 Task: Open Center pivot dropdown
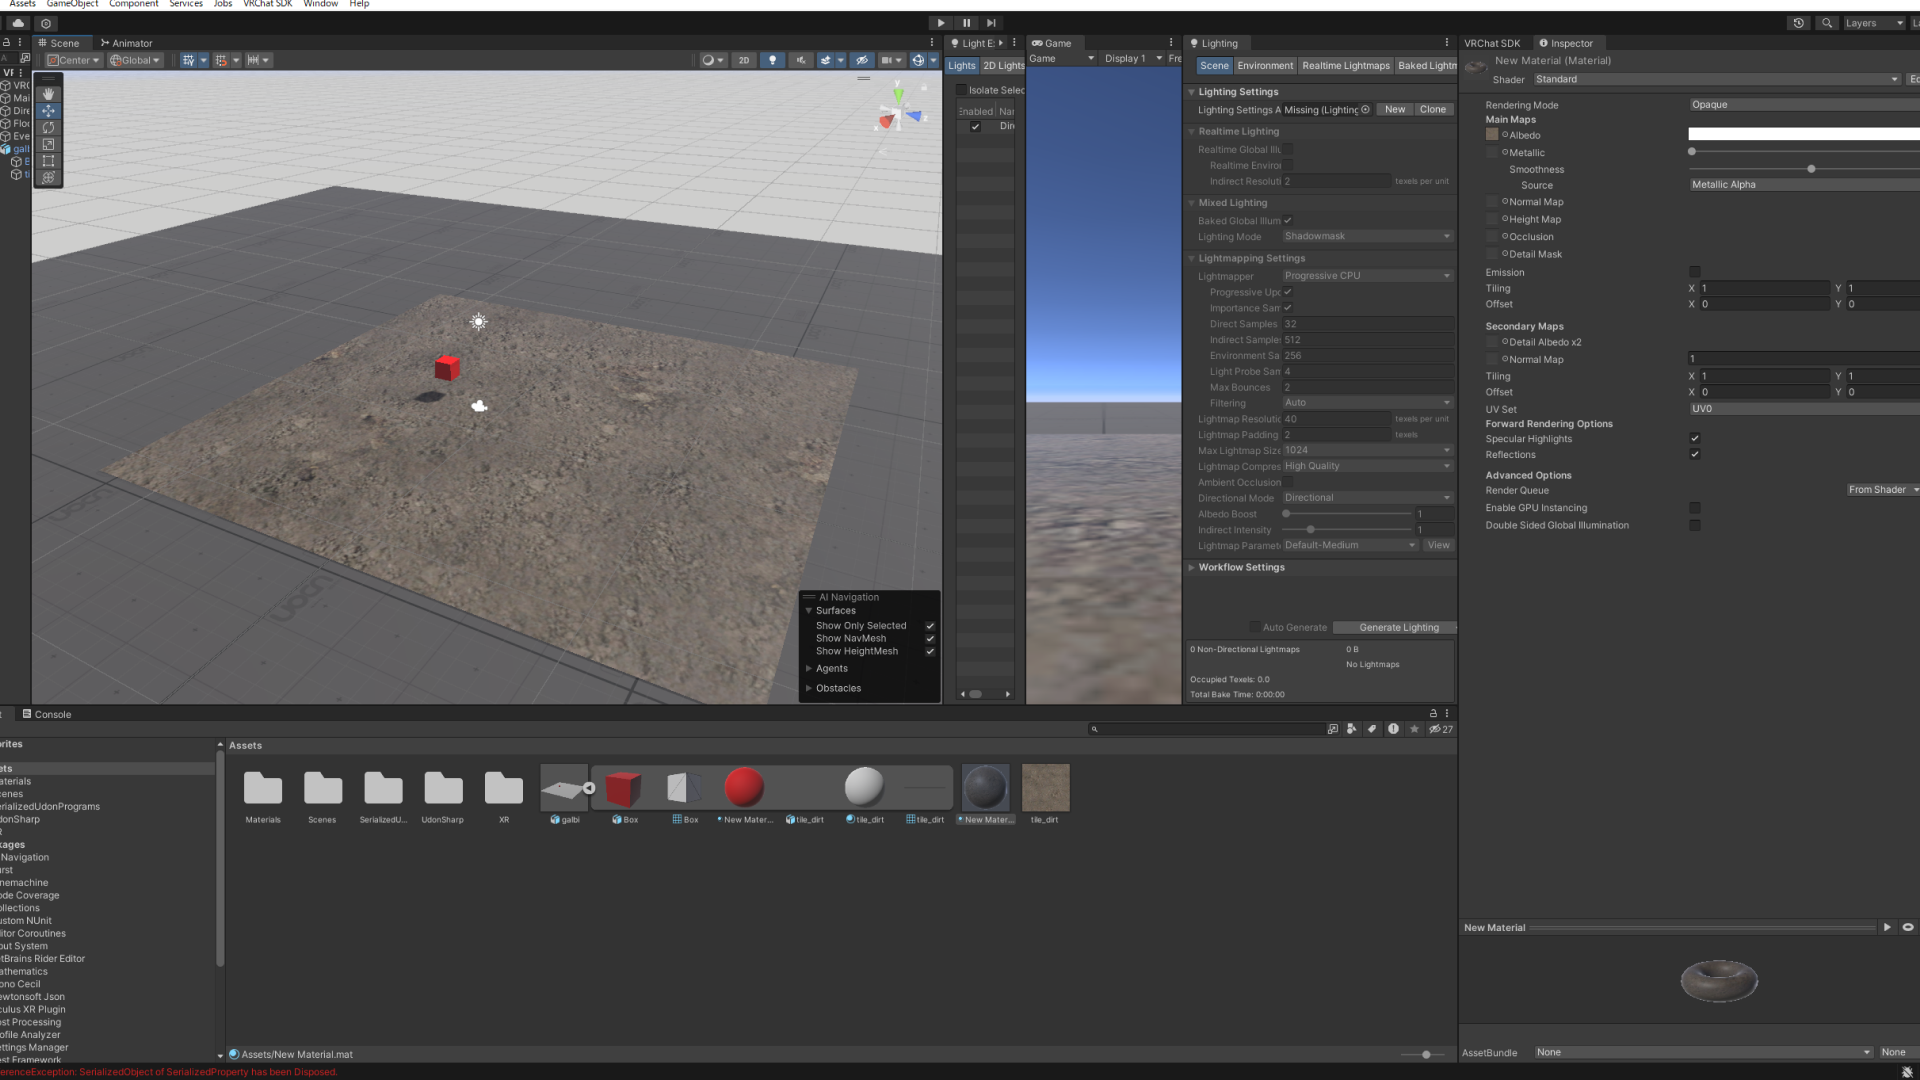point(73,60)
